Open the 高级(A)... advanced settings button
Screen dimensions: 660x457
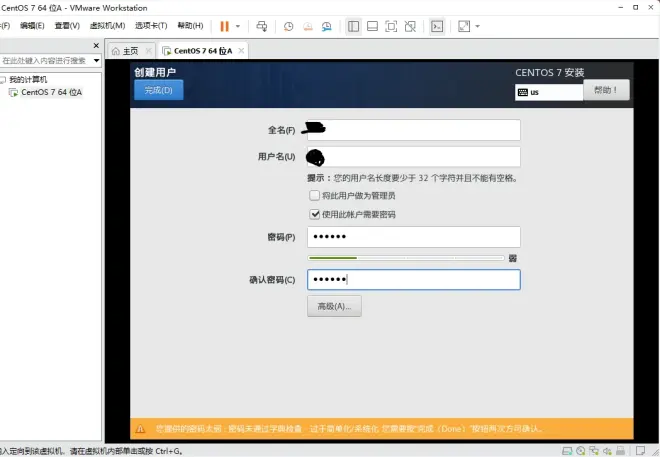coord(334,306)
